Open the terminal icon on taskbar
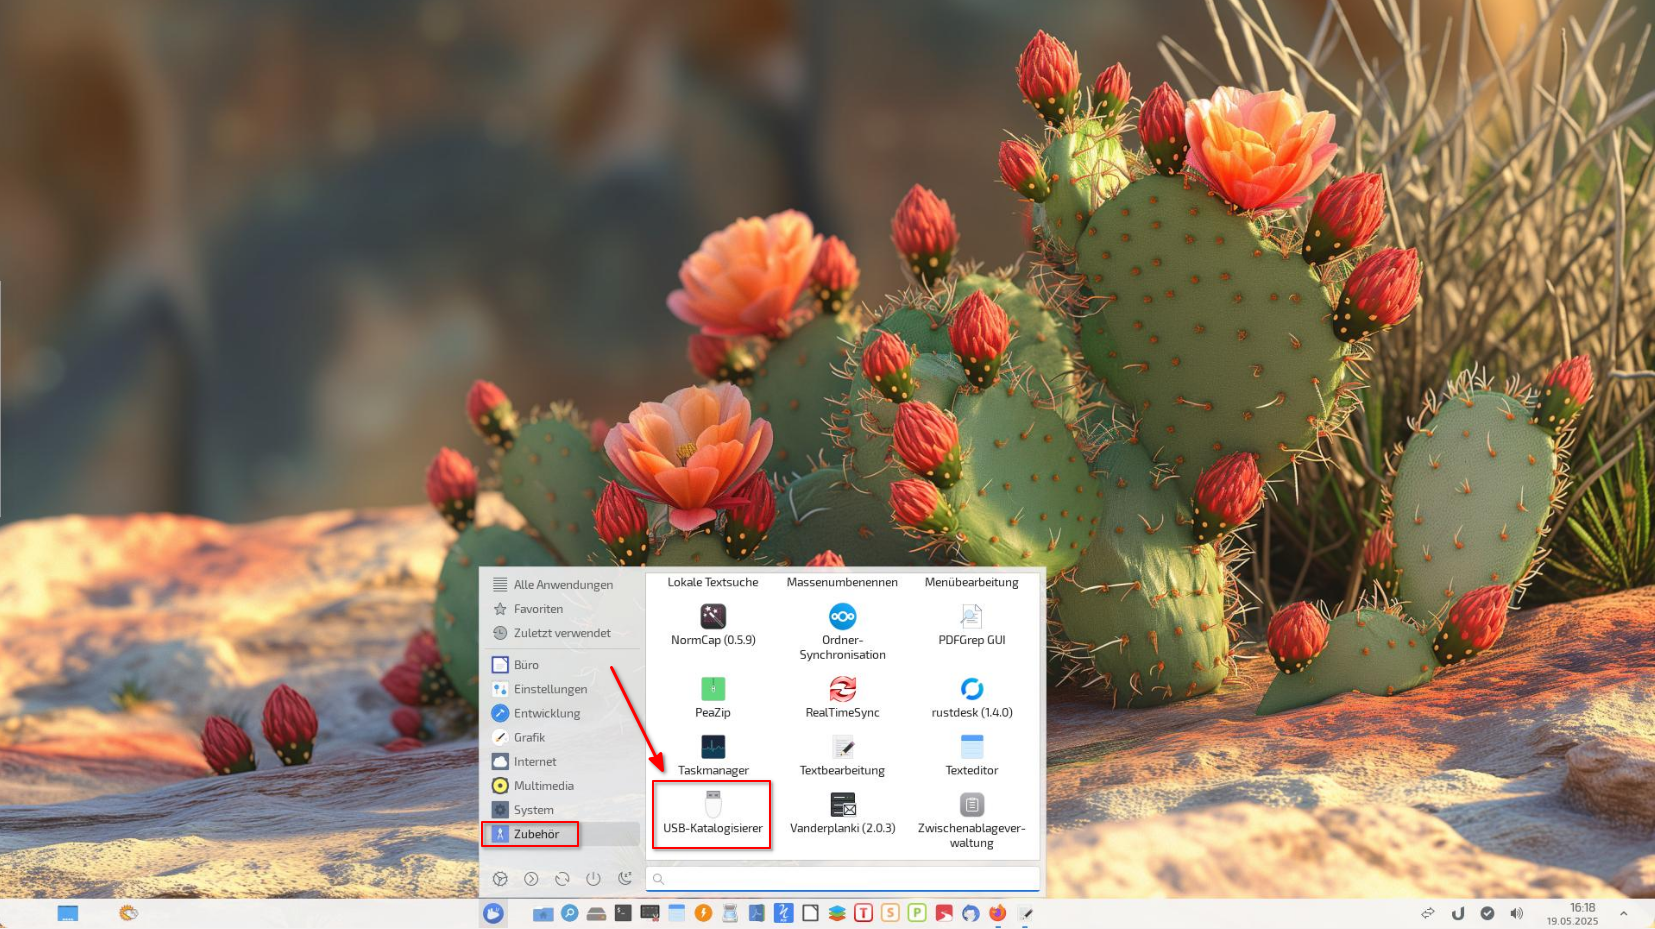Screen dimensions: 1655x929 click(x=623, y=913)
